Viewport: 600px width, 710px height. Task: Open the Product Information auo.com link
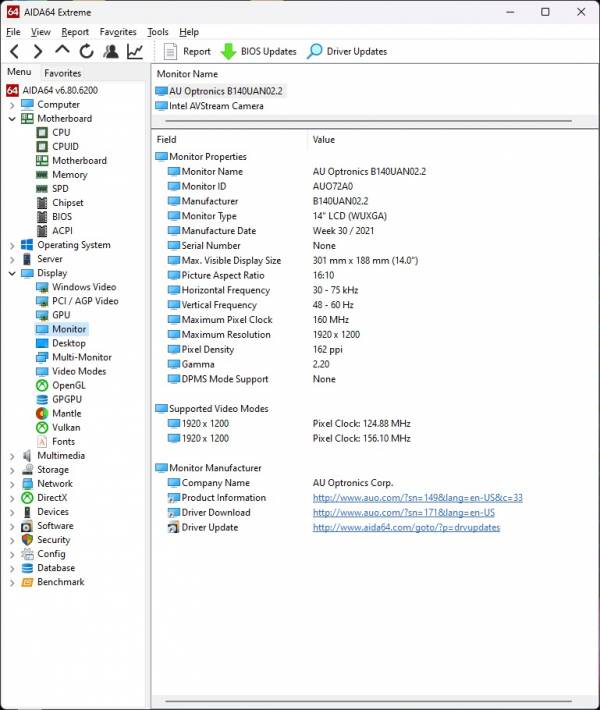tap(418, 498)
